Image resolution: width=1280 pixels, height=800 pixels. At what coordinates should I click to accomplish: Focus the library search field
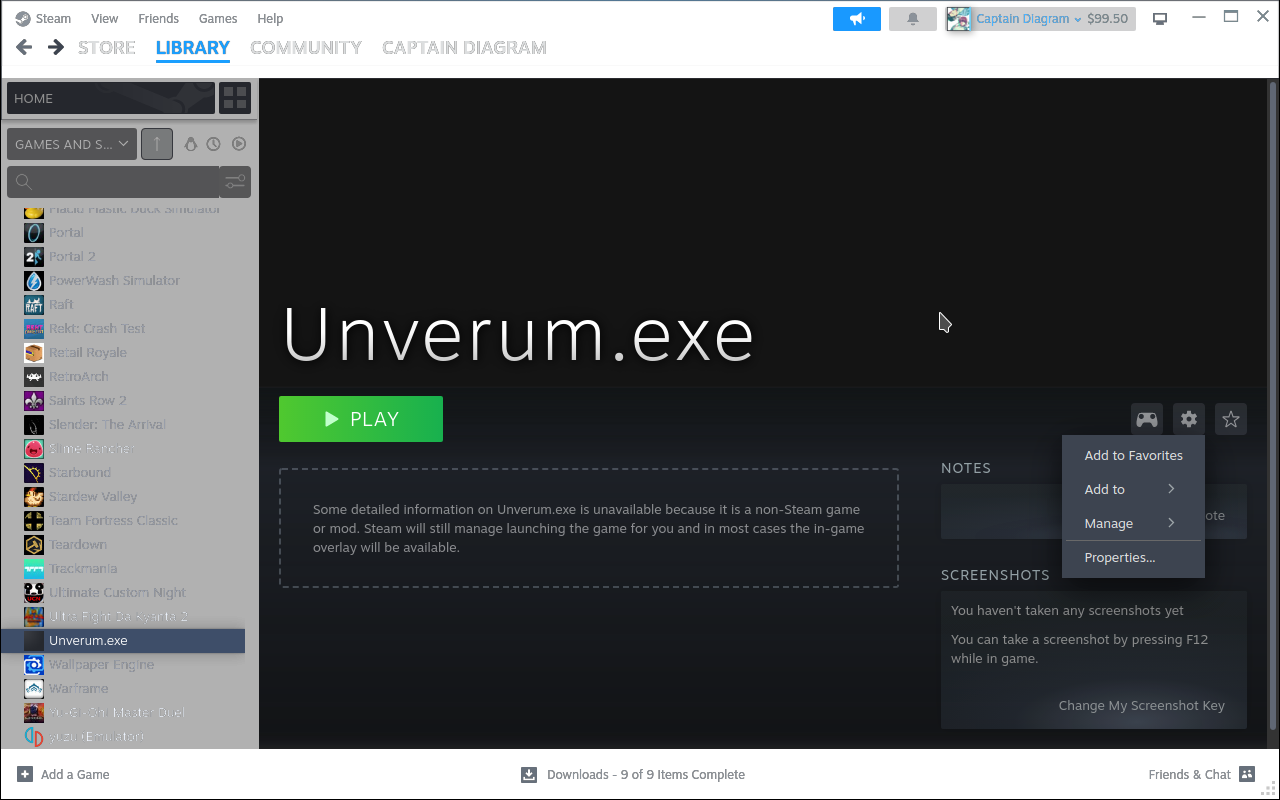(113, 182)
